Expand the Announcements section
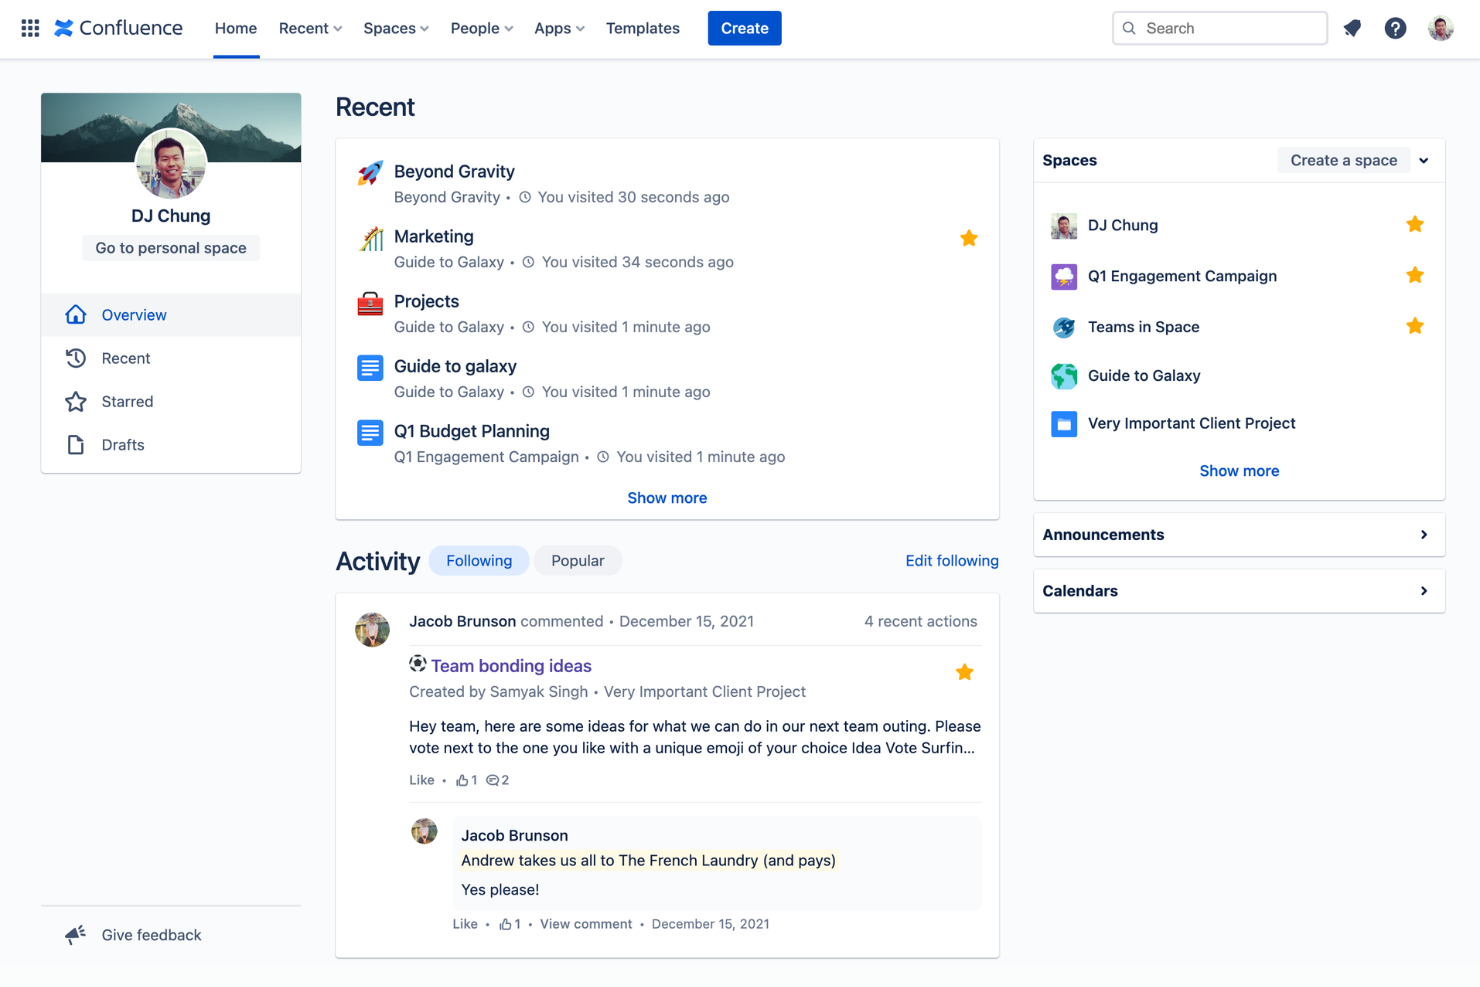Viewport: 1480px width, 987px height. (1424, 534)
